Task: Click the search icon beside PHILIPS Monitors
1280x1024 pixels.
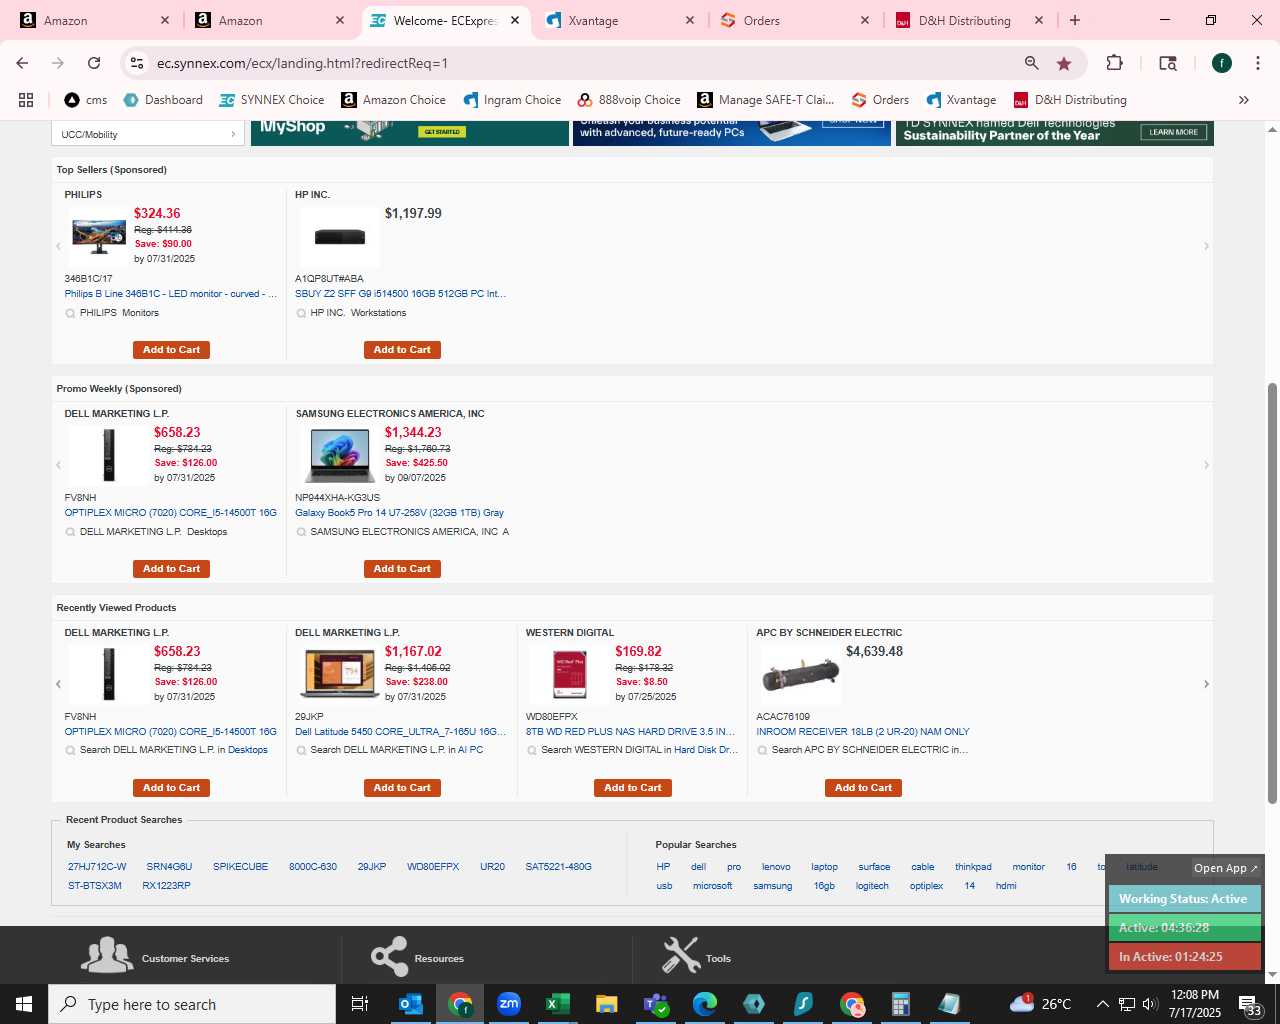Action: pyautogui.click(x=70, y=313)
